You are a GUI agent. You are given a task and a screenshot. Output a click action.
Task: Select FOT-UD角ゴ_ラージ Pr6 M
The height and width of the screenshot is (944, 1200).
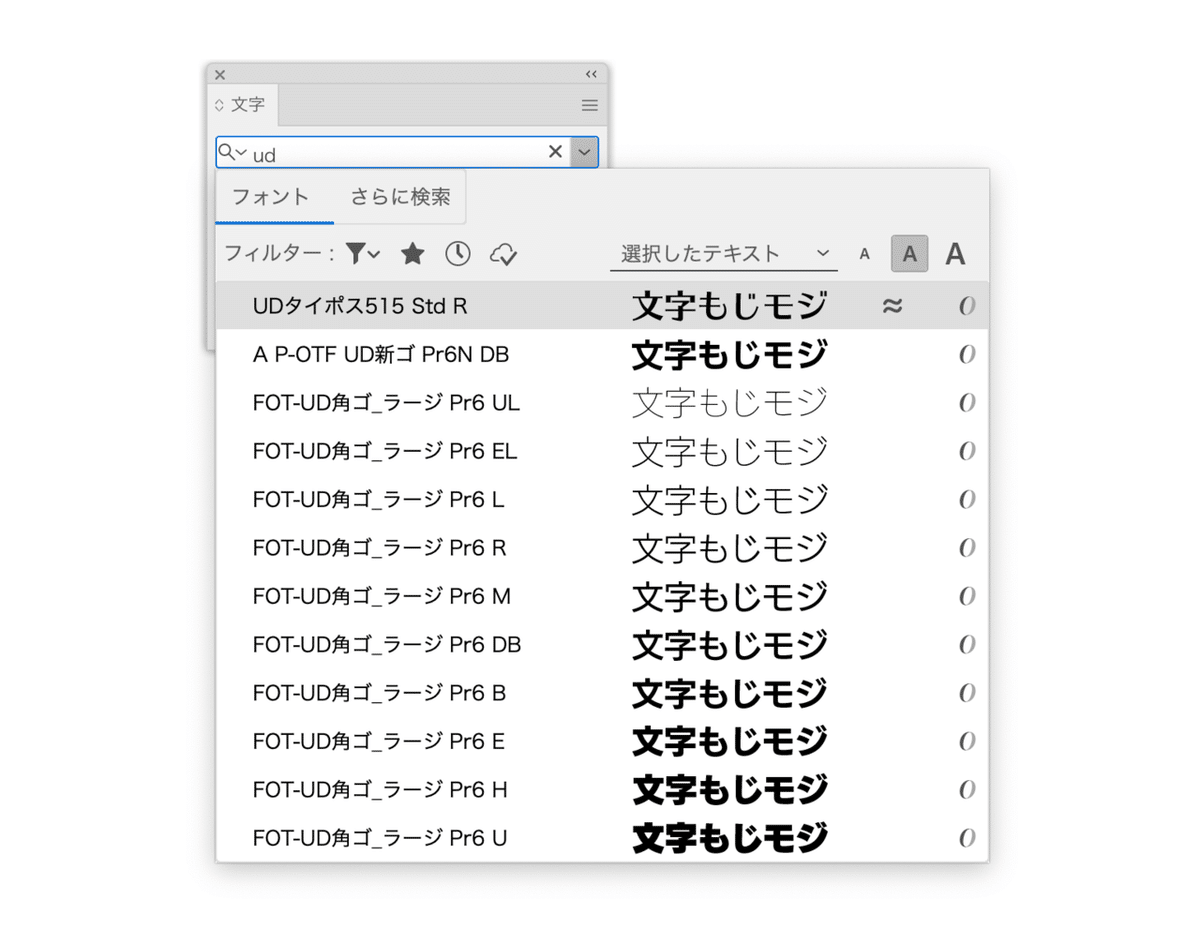(602, 596)
